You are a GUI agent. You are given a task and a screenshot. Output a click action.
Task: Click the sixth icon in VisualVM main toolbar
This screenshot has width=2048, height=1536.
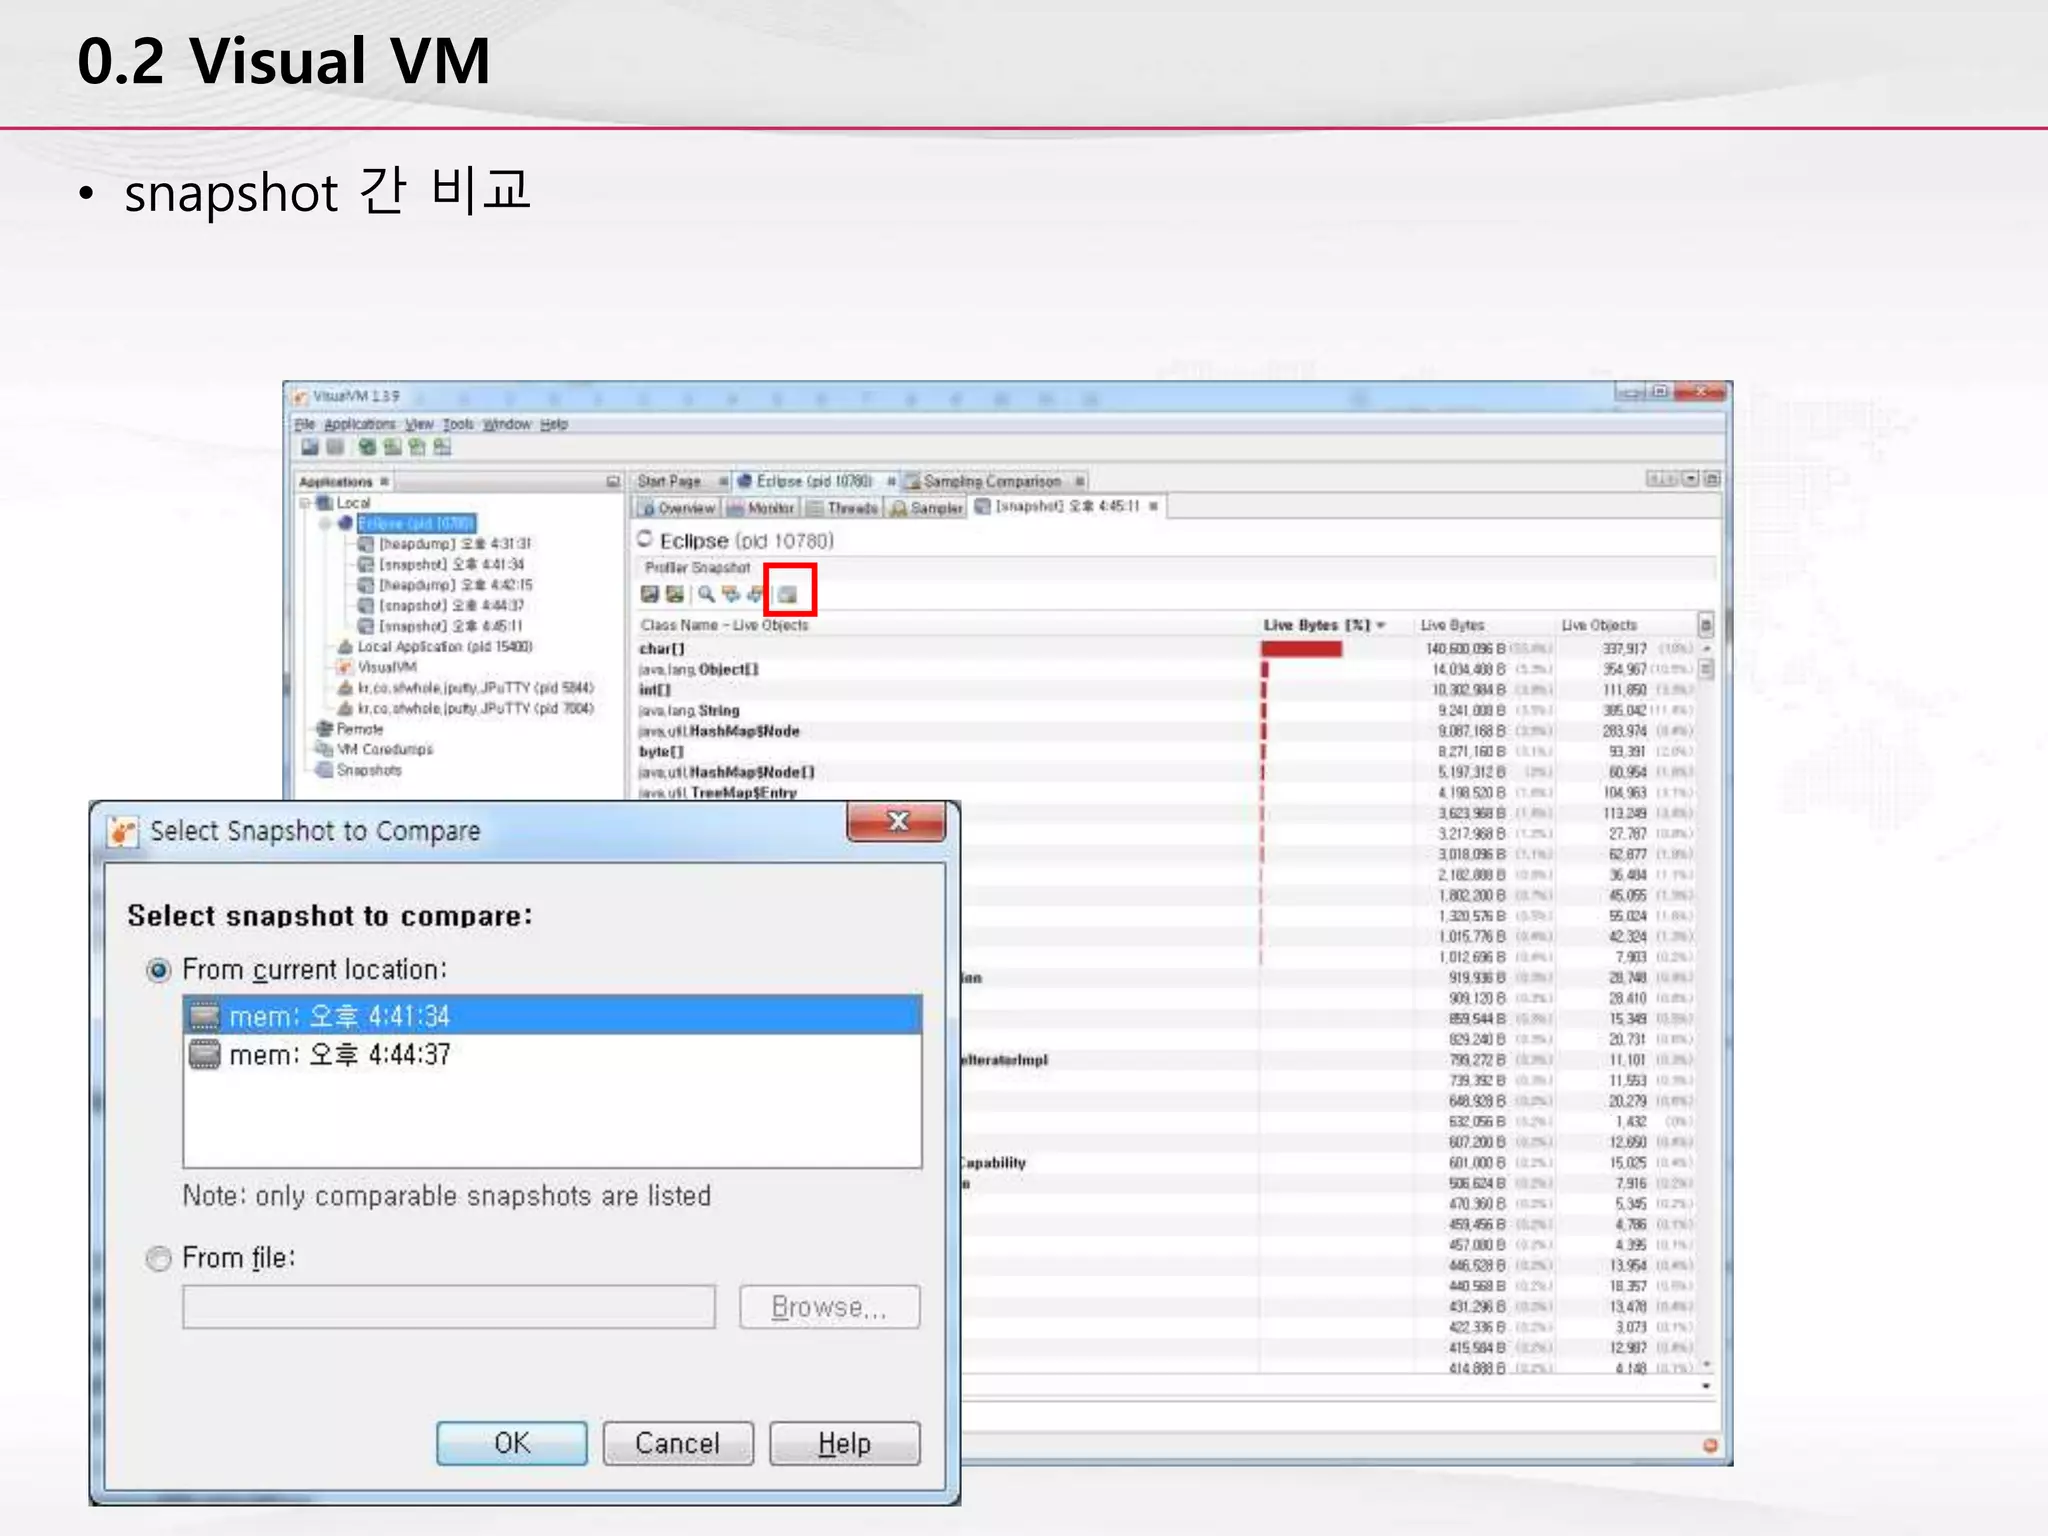[x=442, y=447]
